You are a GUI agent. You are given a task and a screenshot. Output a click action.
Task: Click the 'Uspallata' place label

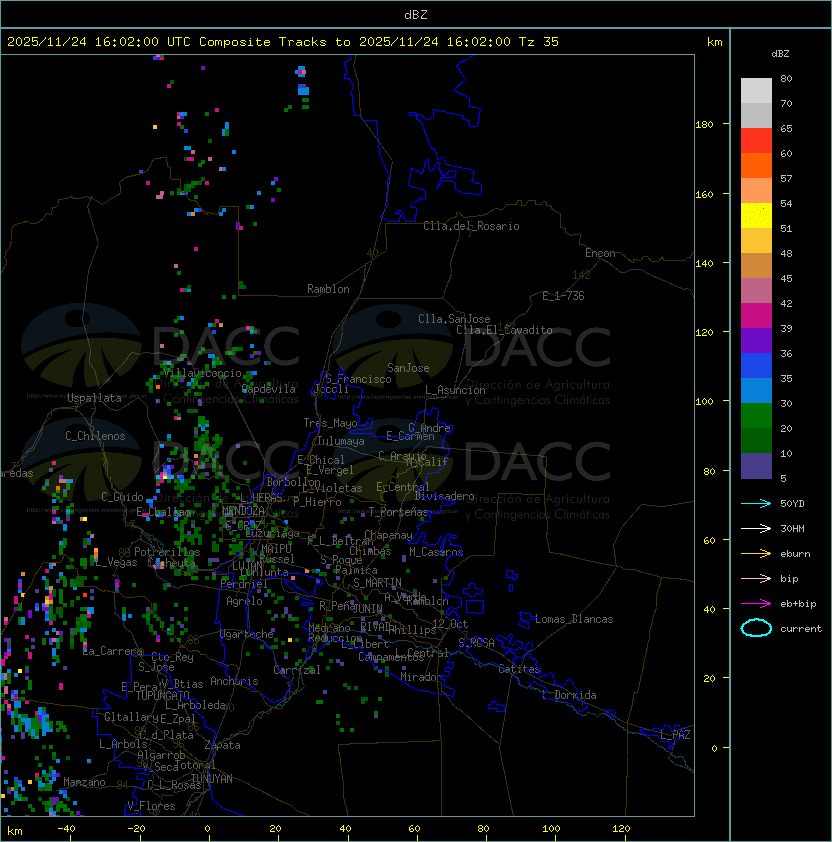[94, 398]
